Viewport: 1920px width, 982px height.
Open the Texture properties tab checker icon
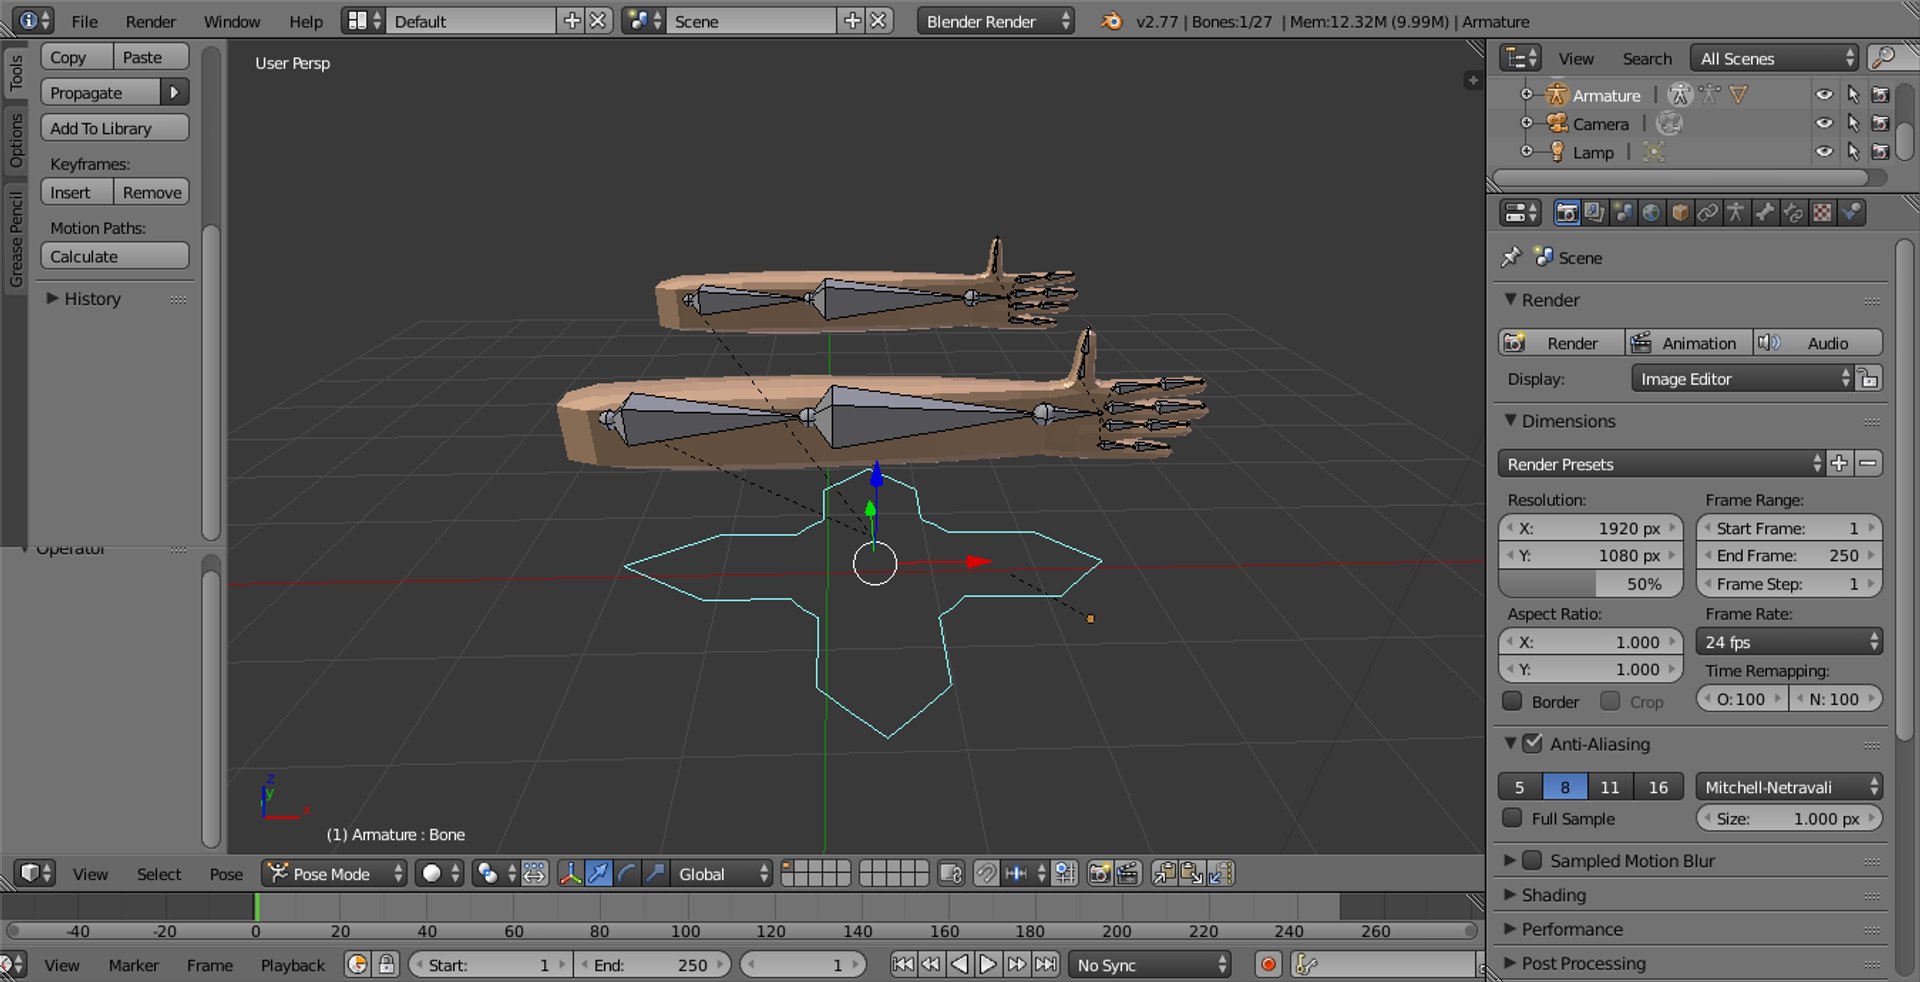pos(1822,212)
